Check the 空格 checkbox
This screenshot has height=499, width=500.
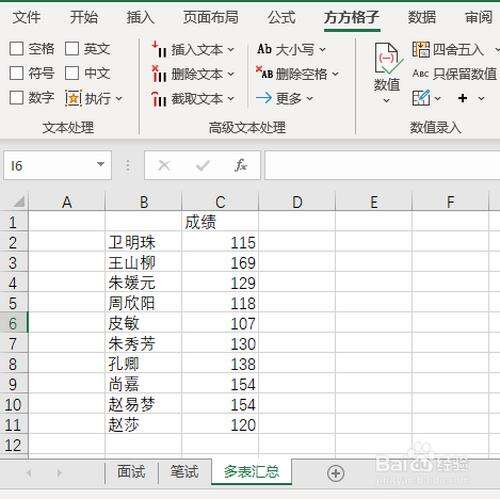tap(16, 49)
